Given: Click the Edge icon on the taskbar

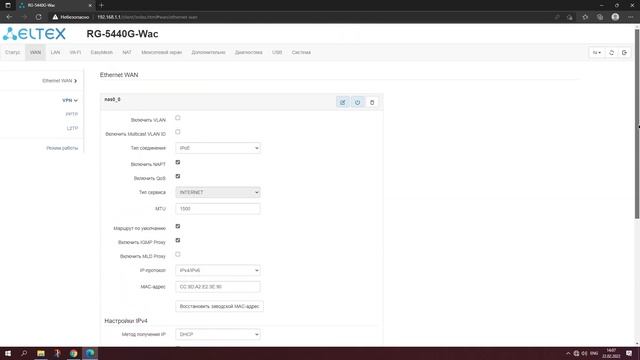Looking at the screenshot, I should [90, 353].
